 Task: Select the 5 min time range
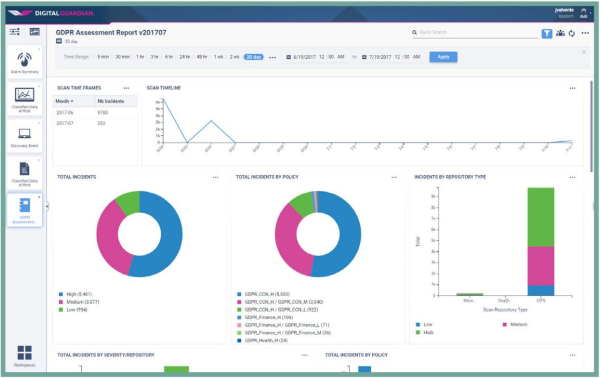point(103,57)
